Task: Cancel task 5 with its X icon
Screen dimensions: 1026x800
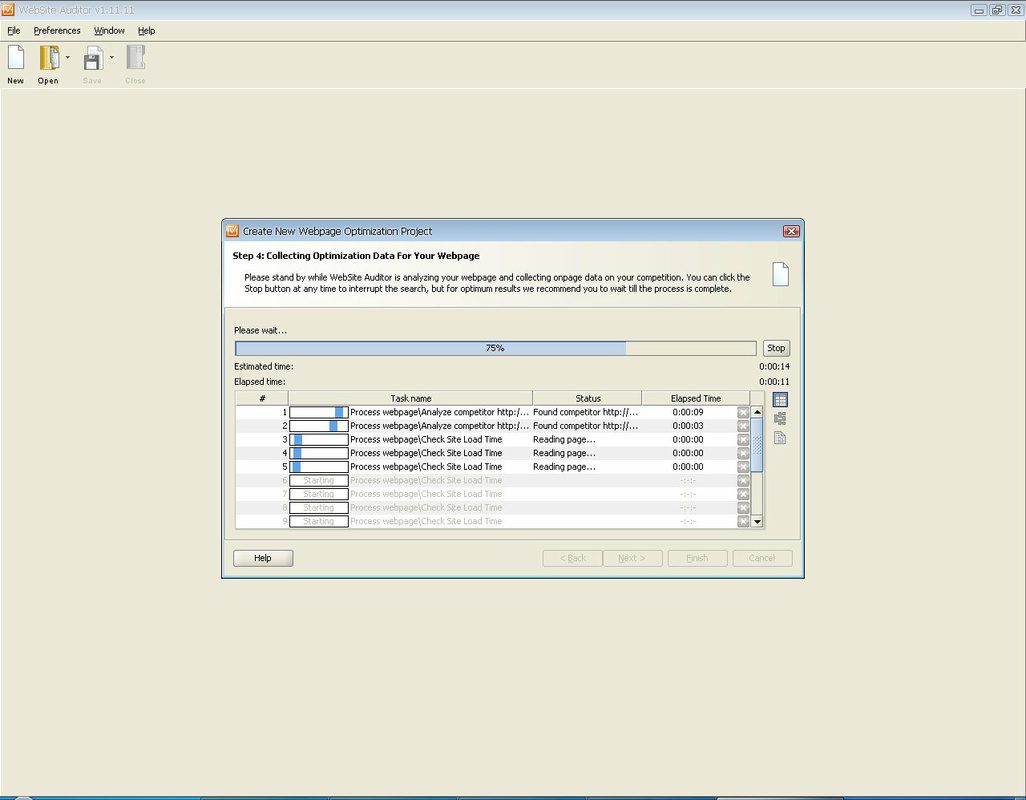Action: tap(743, 467)
